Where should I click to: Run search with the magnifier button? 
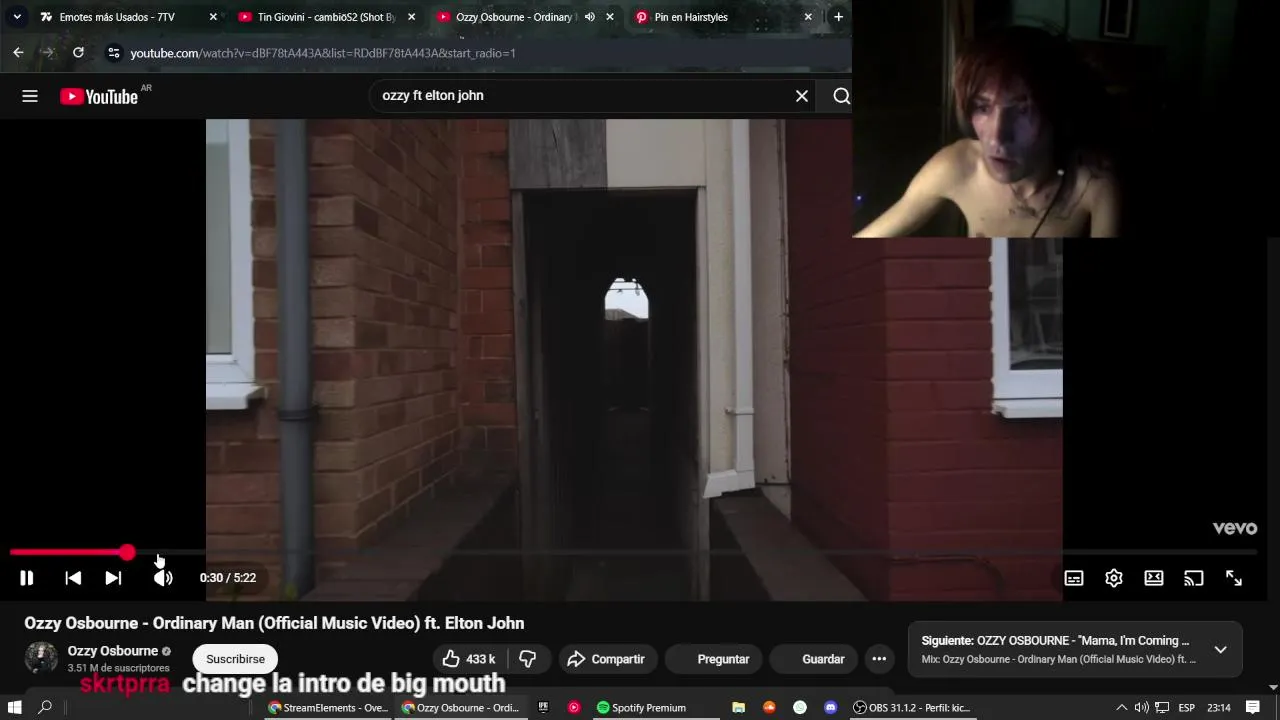pyautogui.click(x=841, y=96)
